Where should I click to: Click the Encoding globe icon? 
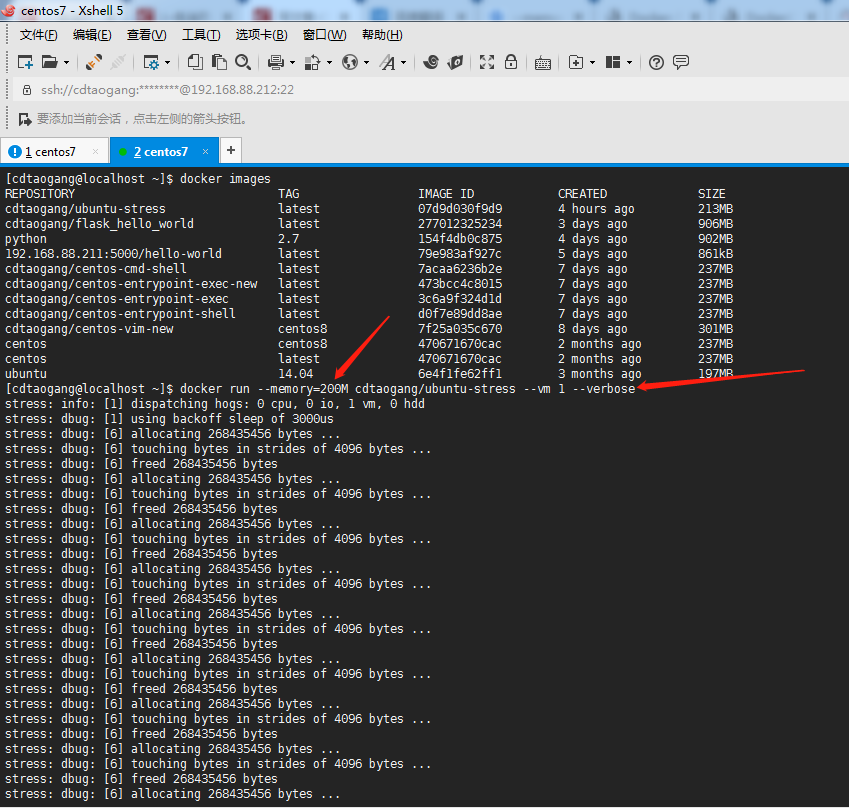(350, 62)
